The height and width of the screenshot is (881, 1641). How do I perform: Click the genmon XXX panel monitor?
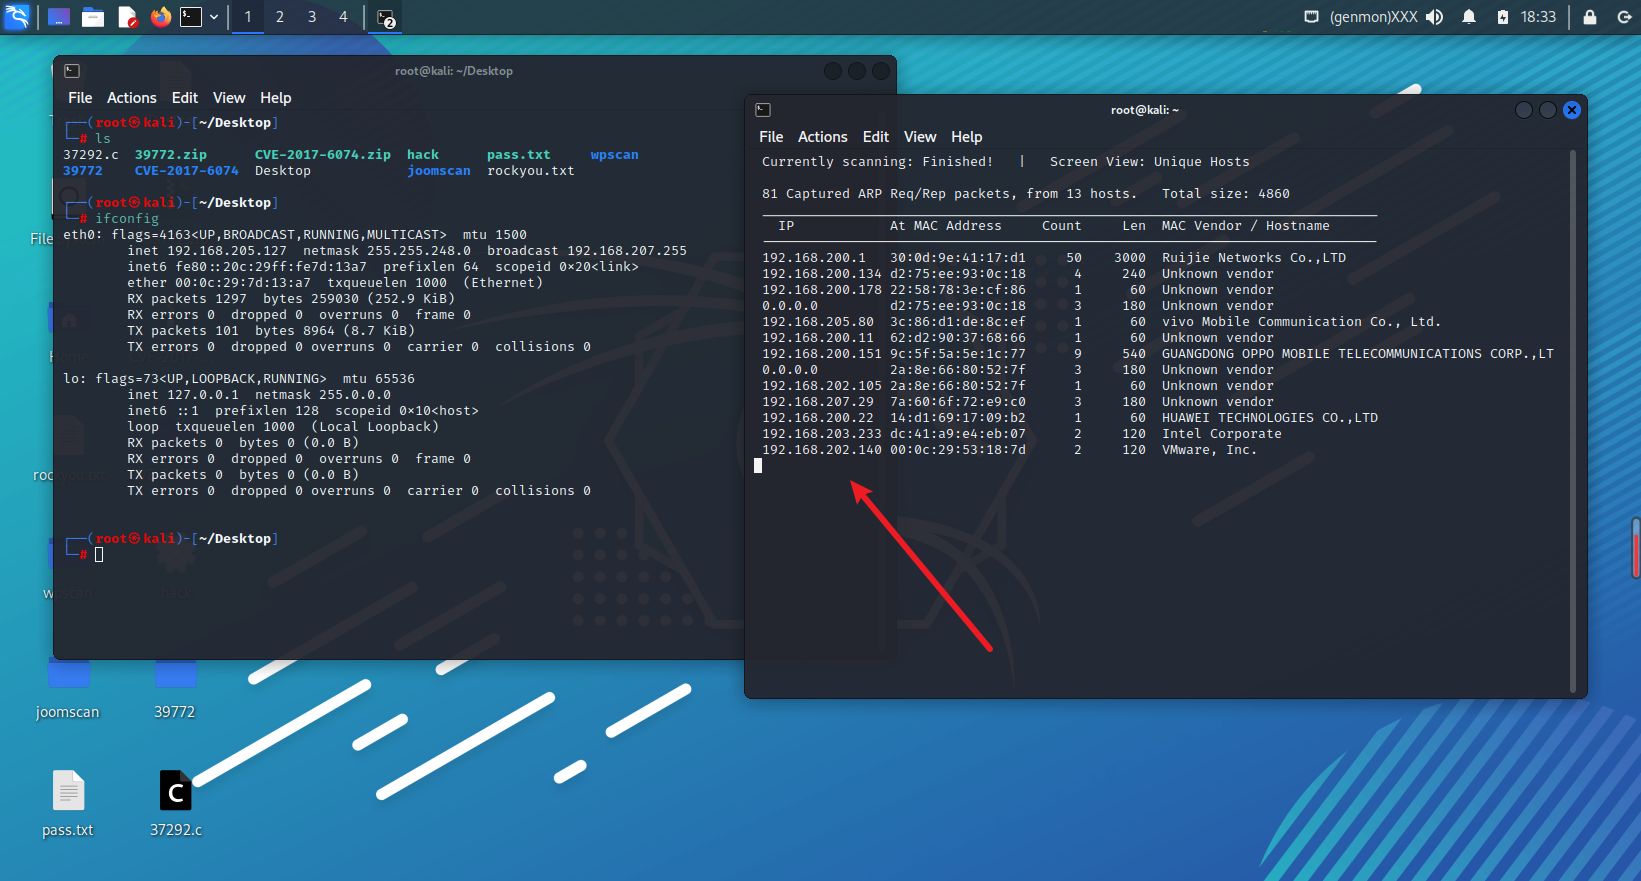(x=1373, y=17)
